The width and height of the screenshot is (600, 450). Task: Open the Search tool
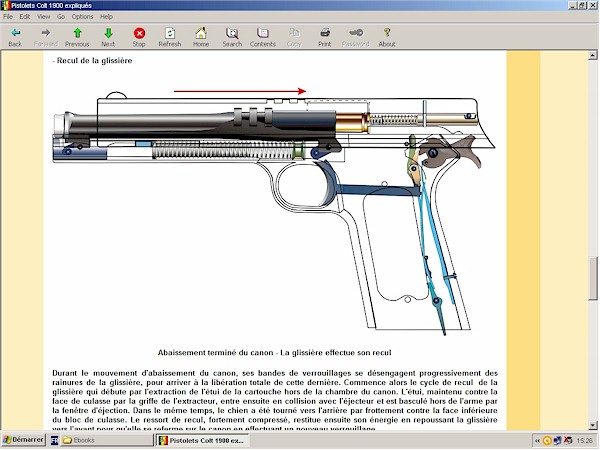[x=232, y=37]
